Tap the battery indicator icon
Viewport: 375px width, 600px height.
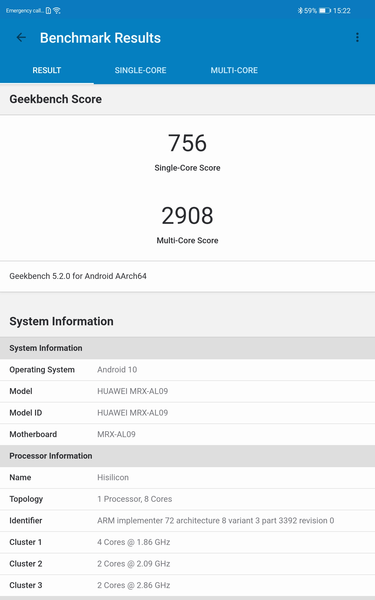325,11
